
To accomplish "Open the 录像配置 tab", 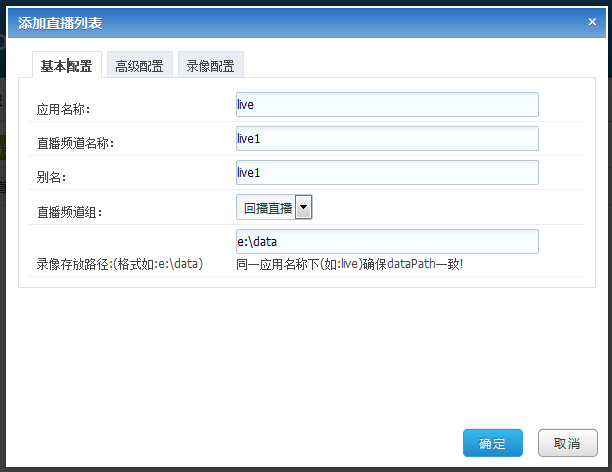I will (x=211, y=65).
